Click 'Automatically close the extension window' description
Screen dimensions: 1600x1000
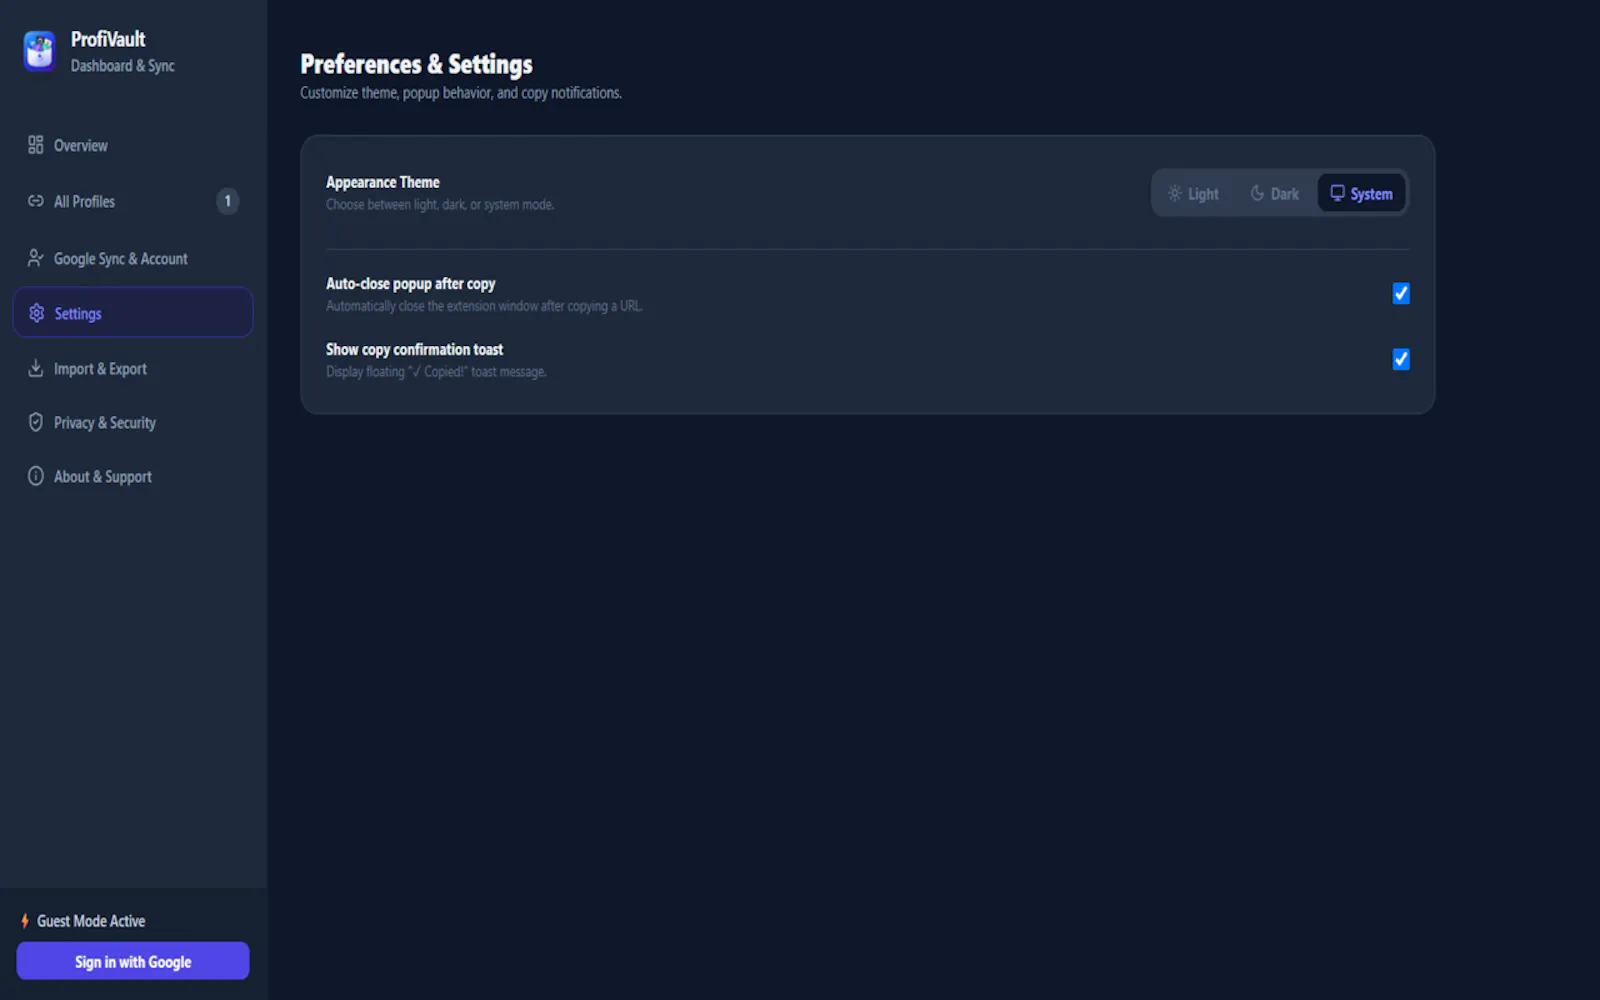click(x=484, y=306)
